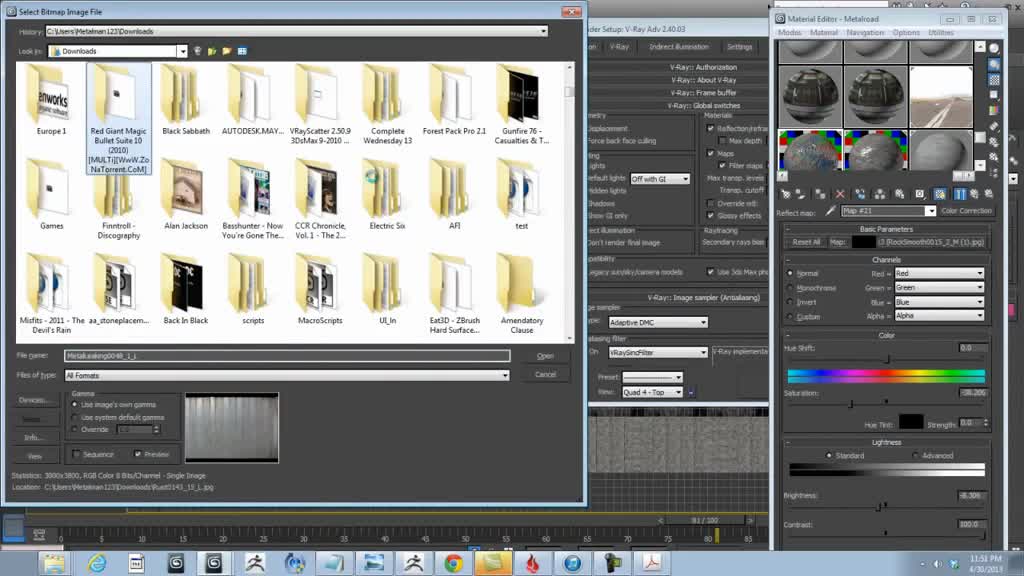Open Adobe Reader from the taskbar
The height and width of the screenshot is (576, 1024).
click(651, 562)
